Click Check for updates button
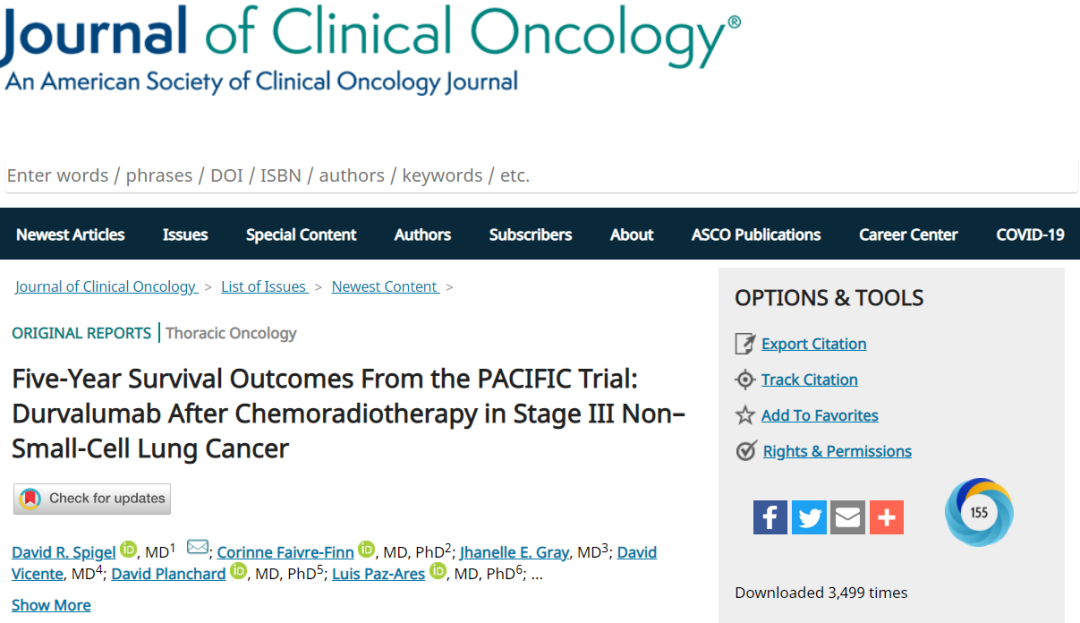The height and width of the screenshot is (623, 1080). point(92,498)
